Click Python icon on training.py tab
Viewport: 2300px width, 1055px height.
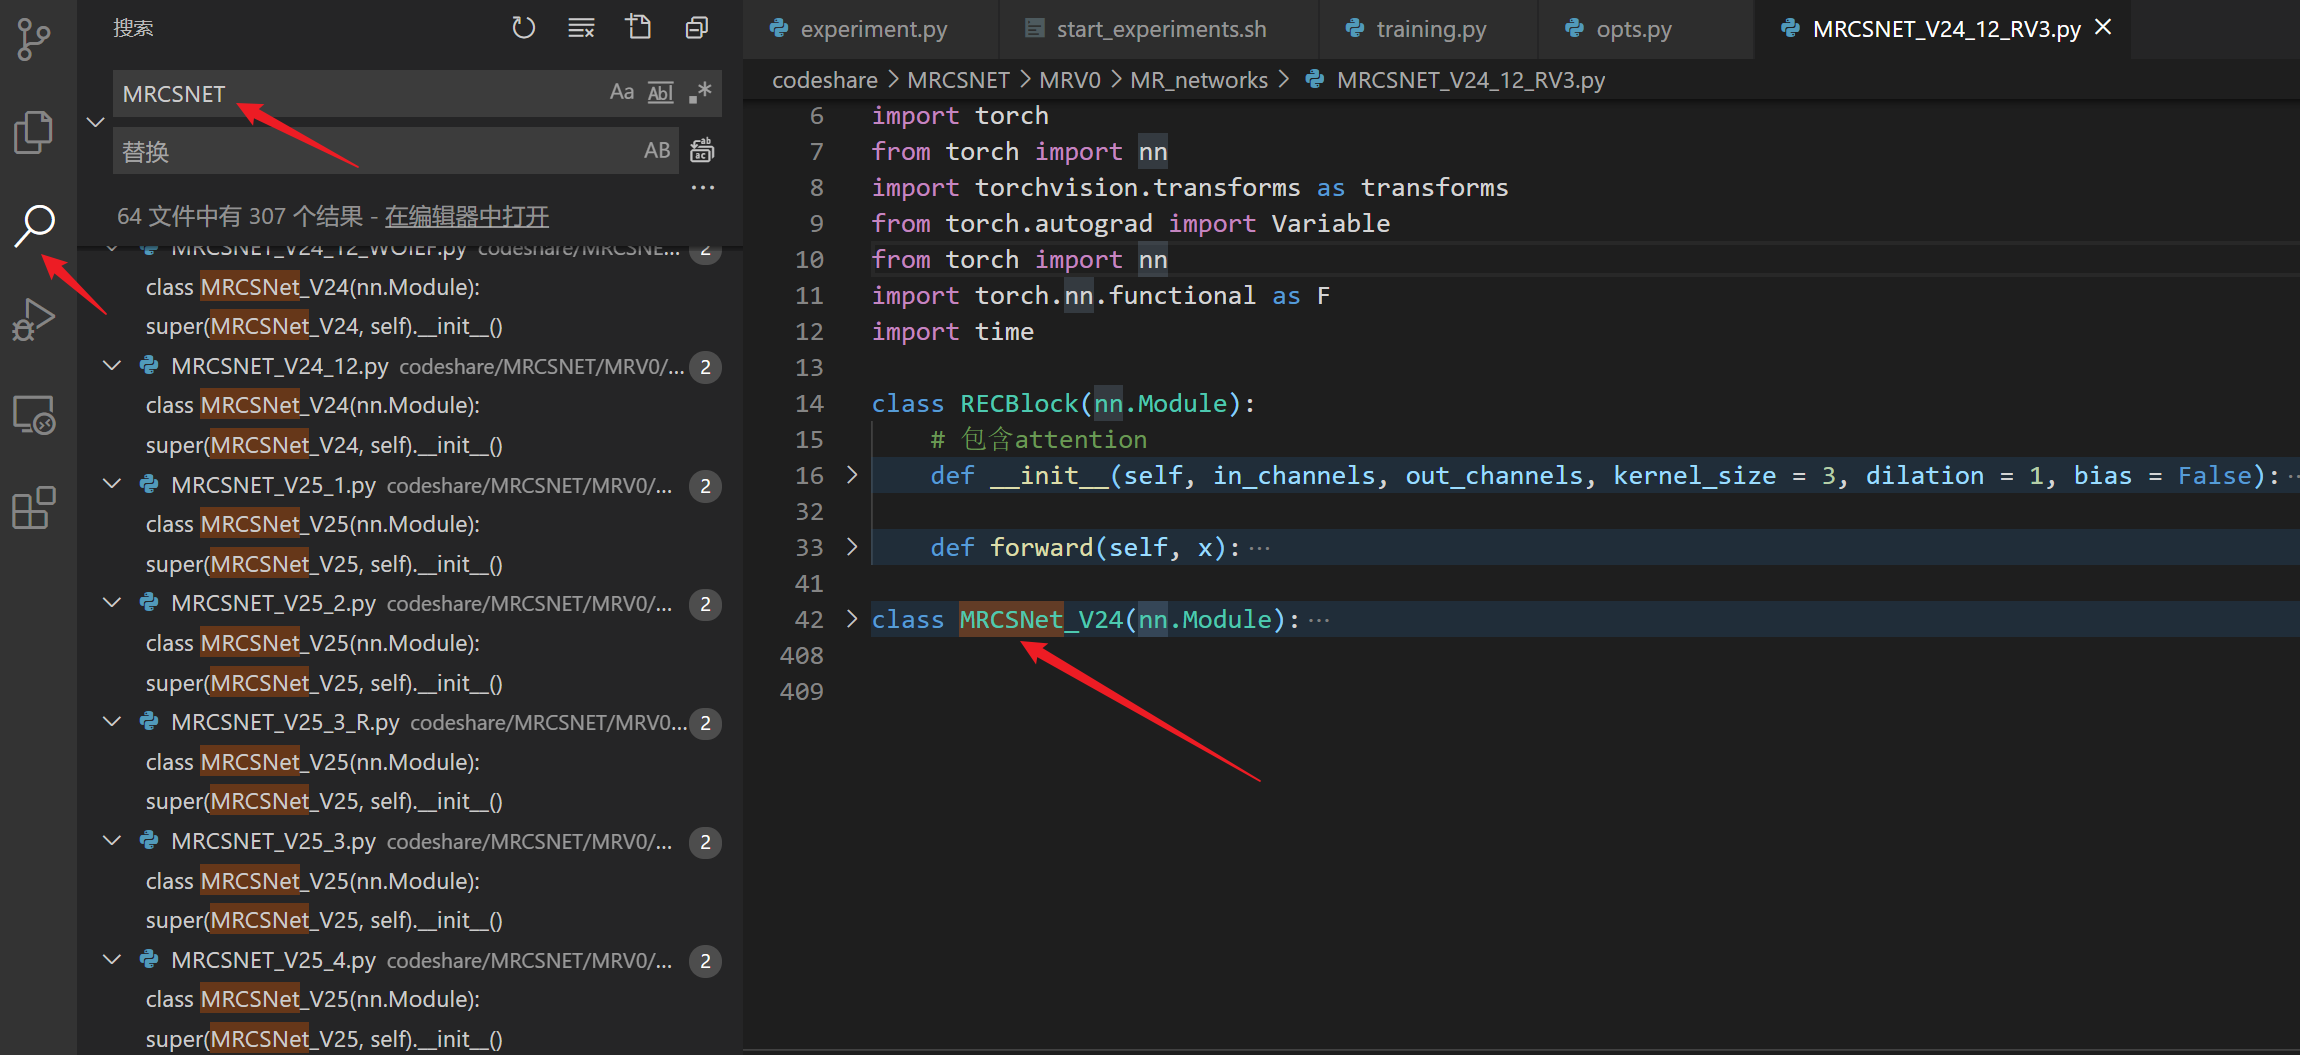[1355, 29]
